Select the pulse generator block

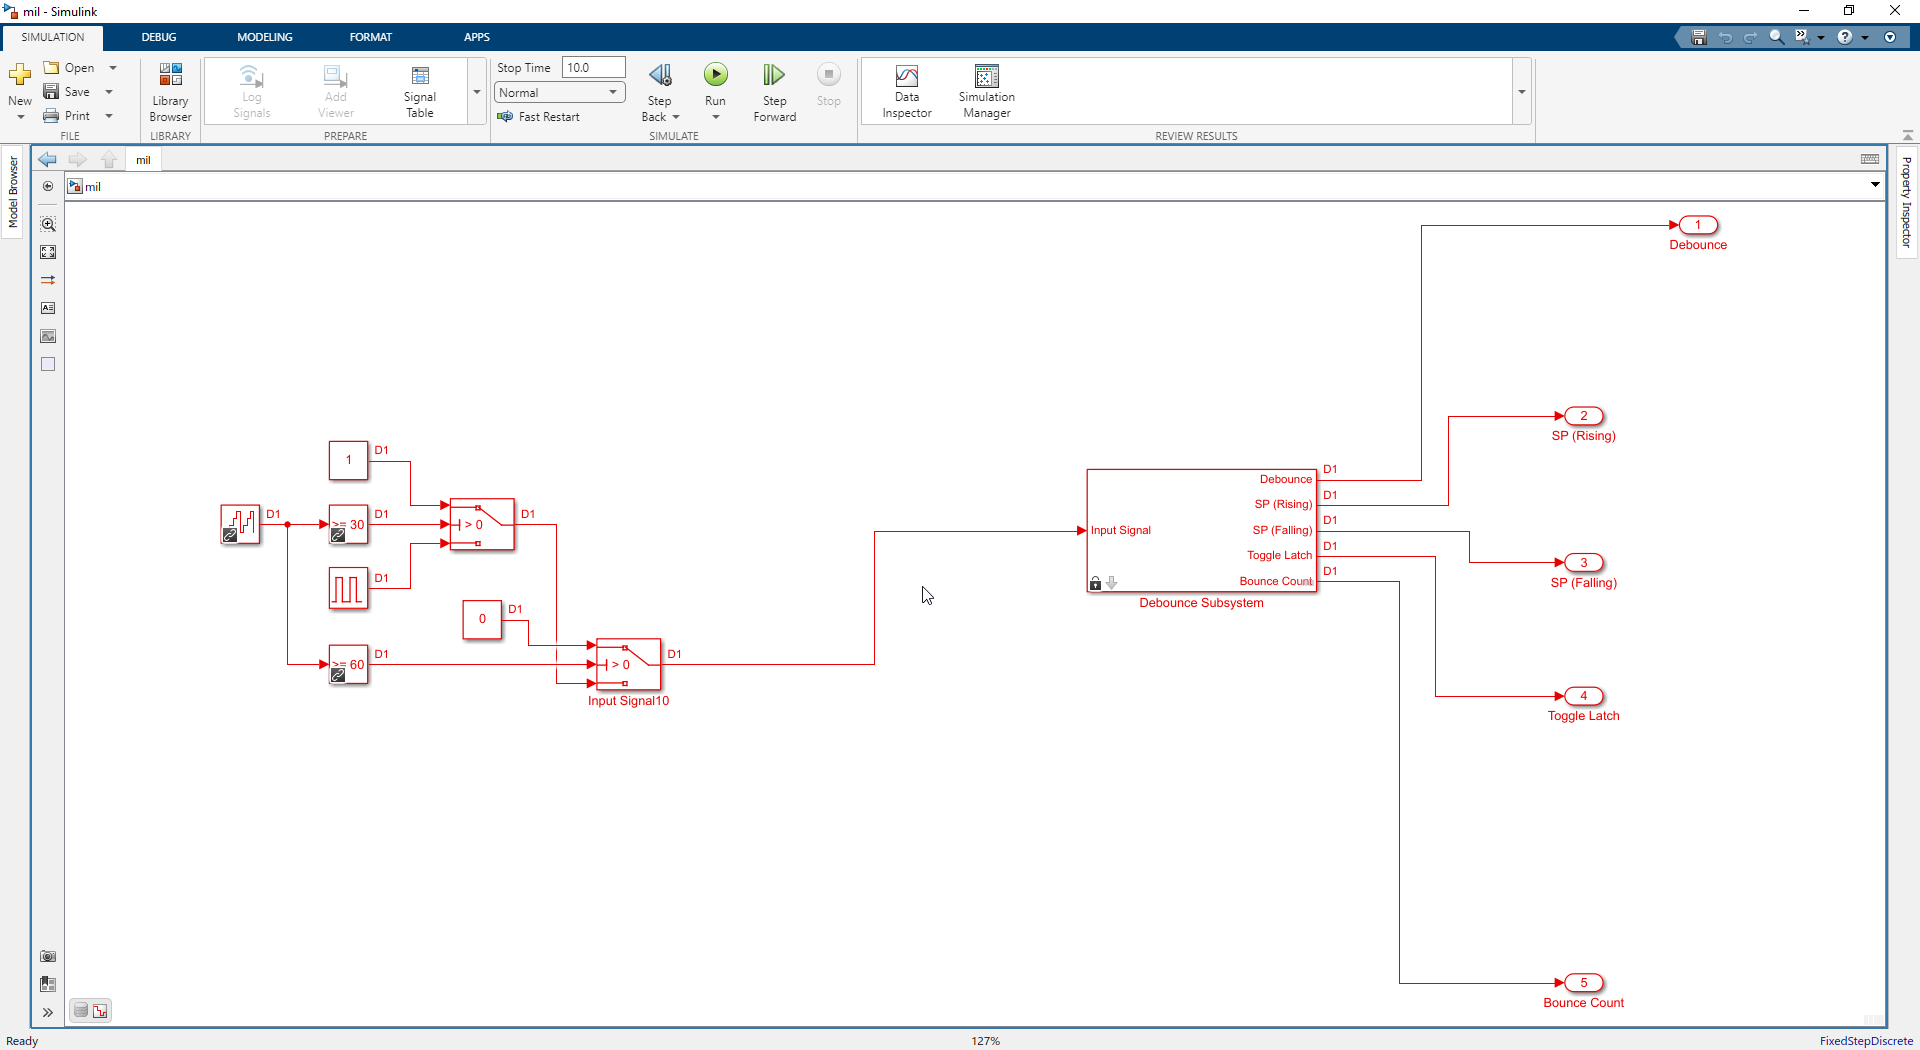348,588
